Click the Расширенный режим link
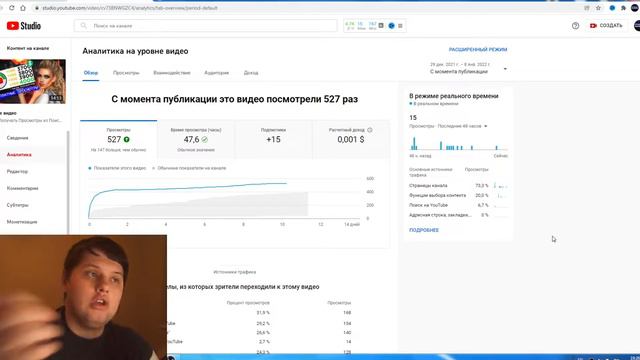This screenshot has height=360, width=640. [x=478, y=49]
